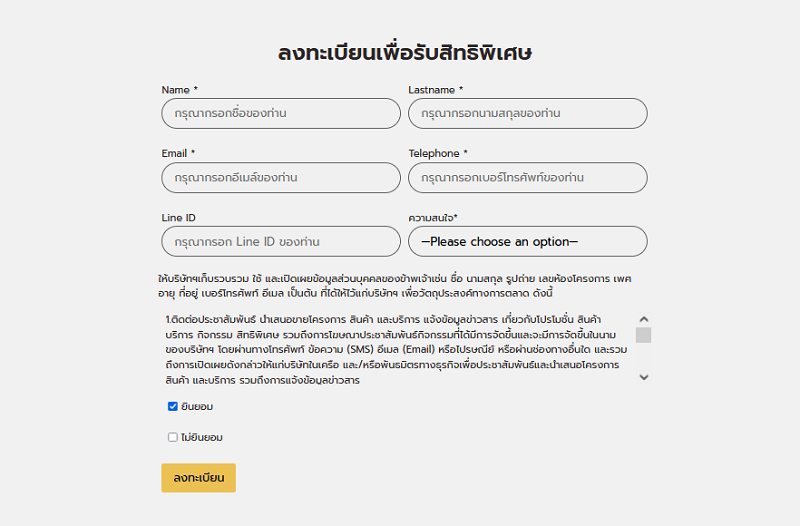This screenshot has width=800, height=526.
Task: Click the ความสนใจ* dropdown label
Action: (x=440, y=218)
